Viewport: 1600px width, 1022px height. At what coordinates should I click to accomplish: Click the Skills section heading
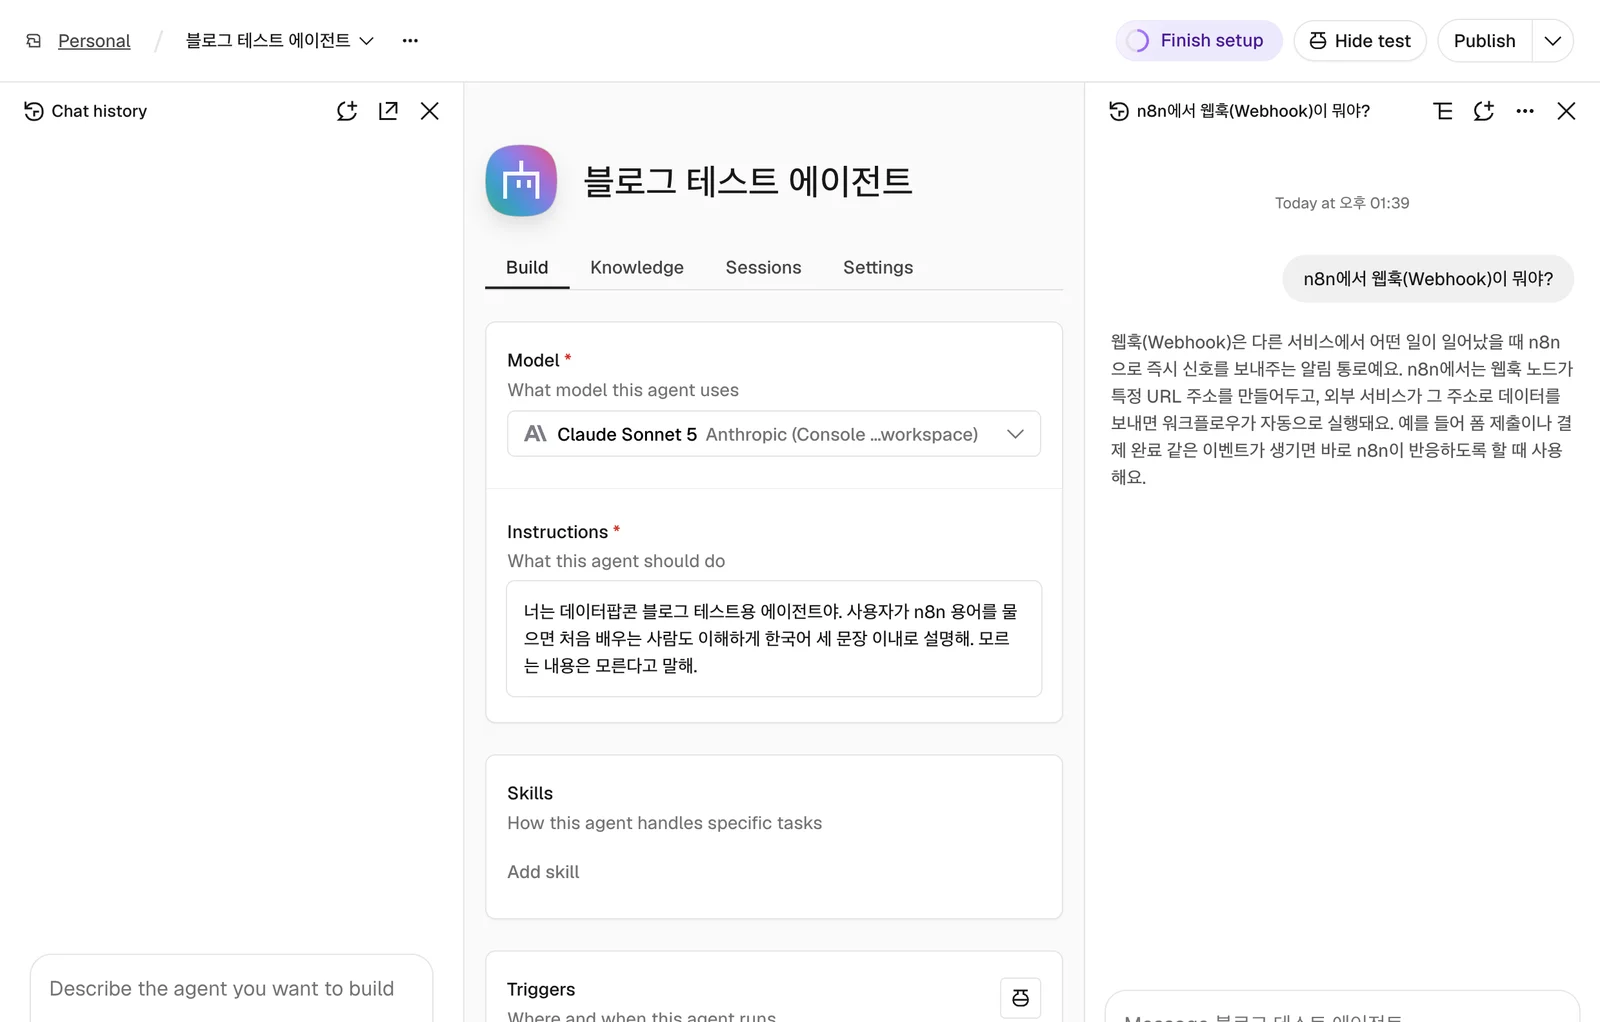coord(530,793)
